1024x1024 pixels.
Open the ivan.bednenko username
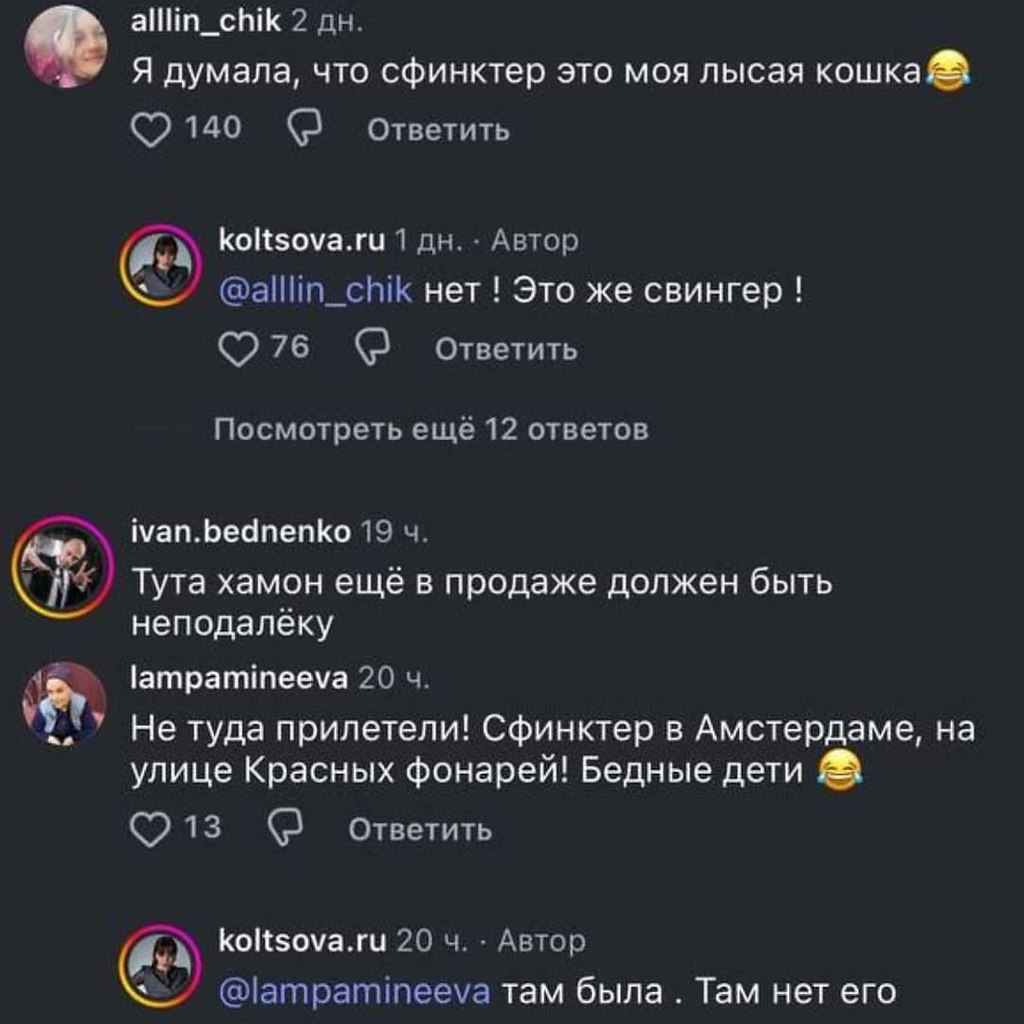[x=242, y=532]
